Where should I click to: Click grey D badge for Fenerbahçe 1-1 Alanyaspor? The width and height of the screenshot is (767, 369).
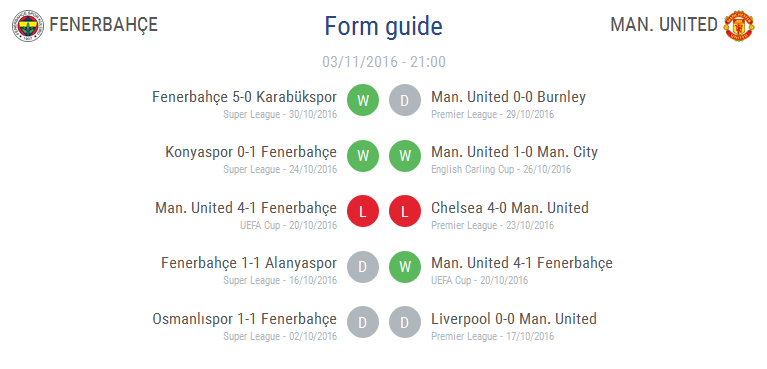tap(363, 267)
